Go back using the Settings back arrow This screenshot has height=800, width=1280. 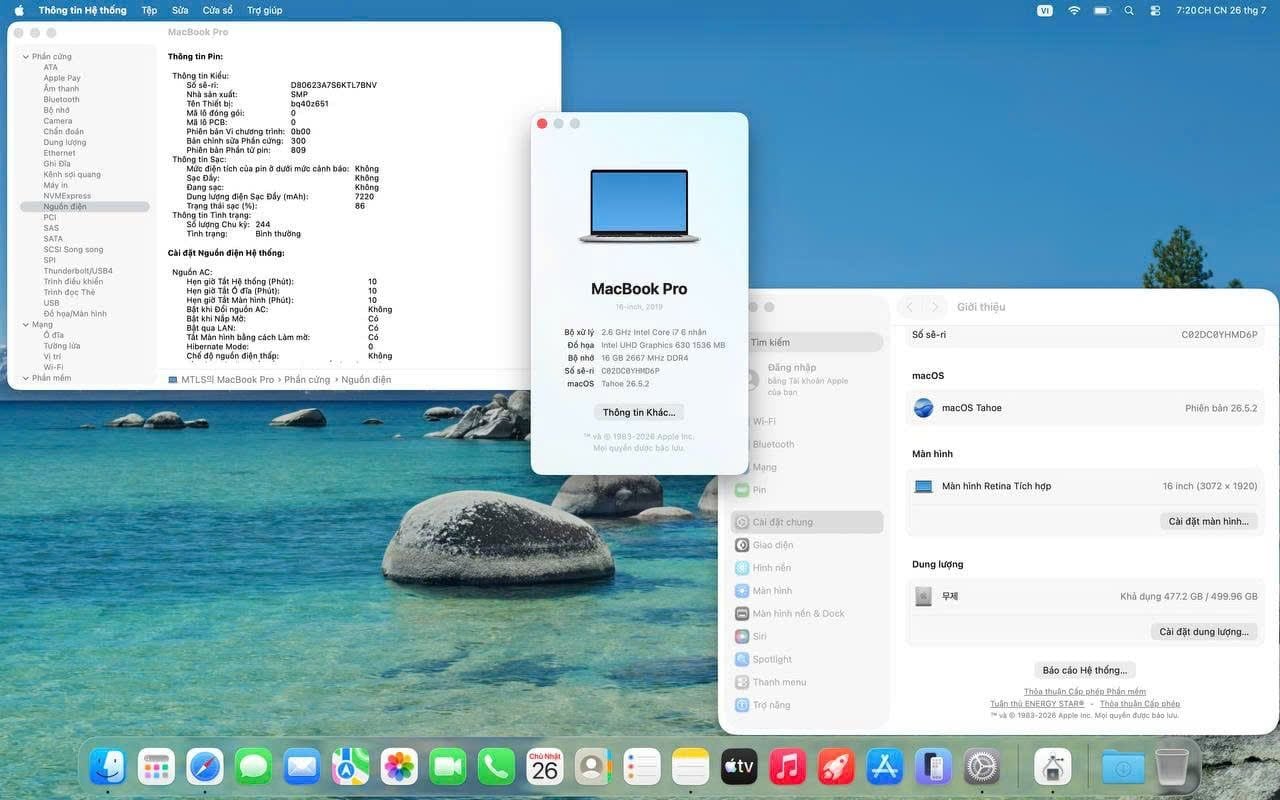(x=910, y=307)
